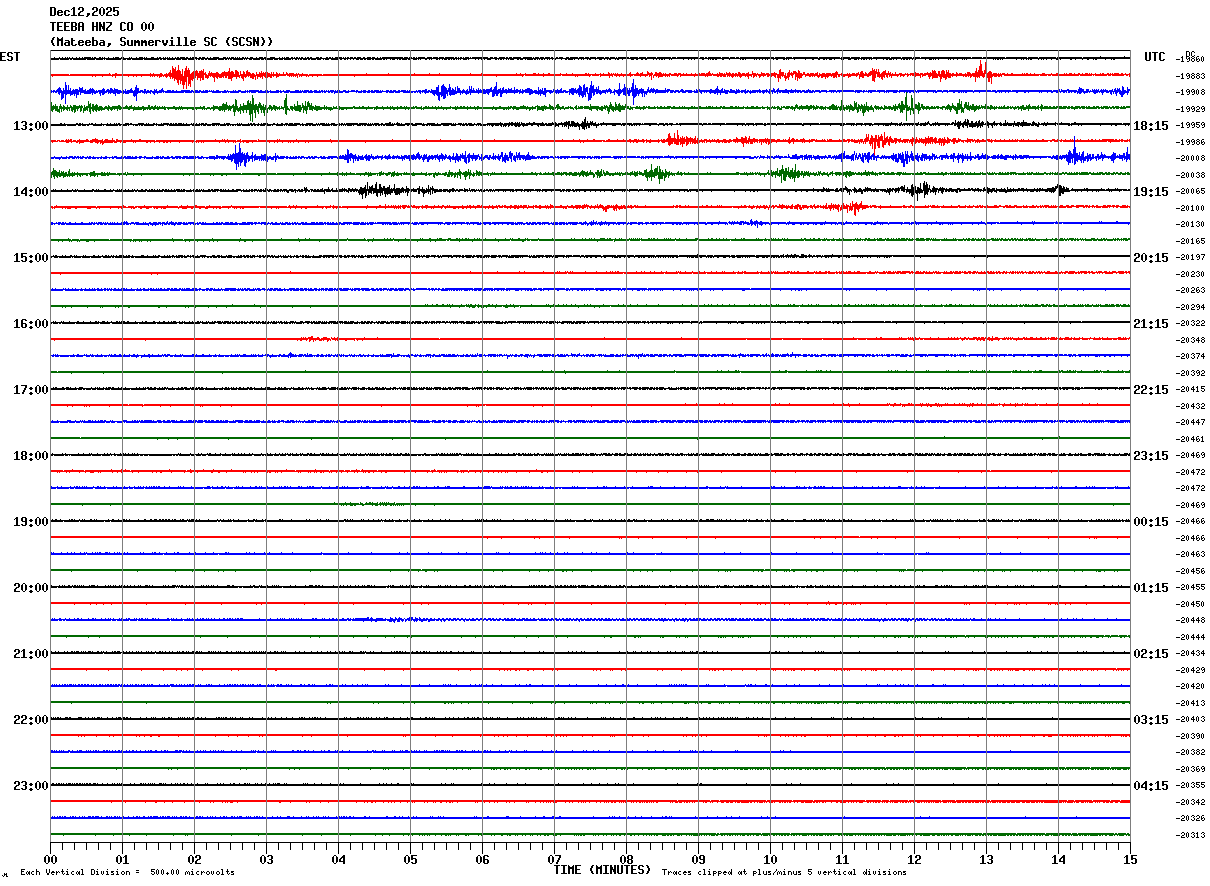Image resolution: width=1210 pixels, height=886 pixels.
Task: Click the 01:15 UTC time label
Action: (x=1151, y=588)
